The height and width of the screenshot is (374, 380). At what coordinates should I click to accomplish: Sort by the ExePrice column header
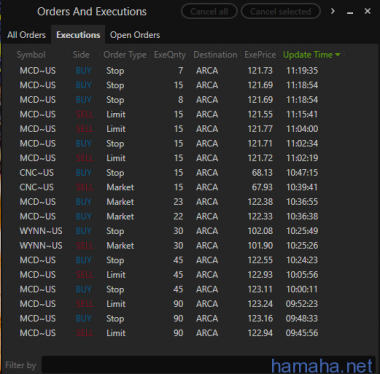260,55
